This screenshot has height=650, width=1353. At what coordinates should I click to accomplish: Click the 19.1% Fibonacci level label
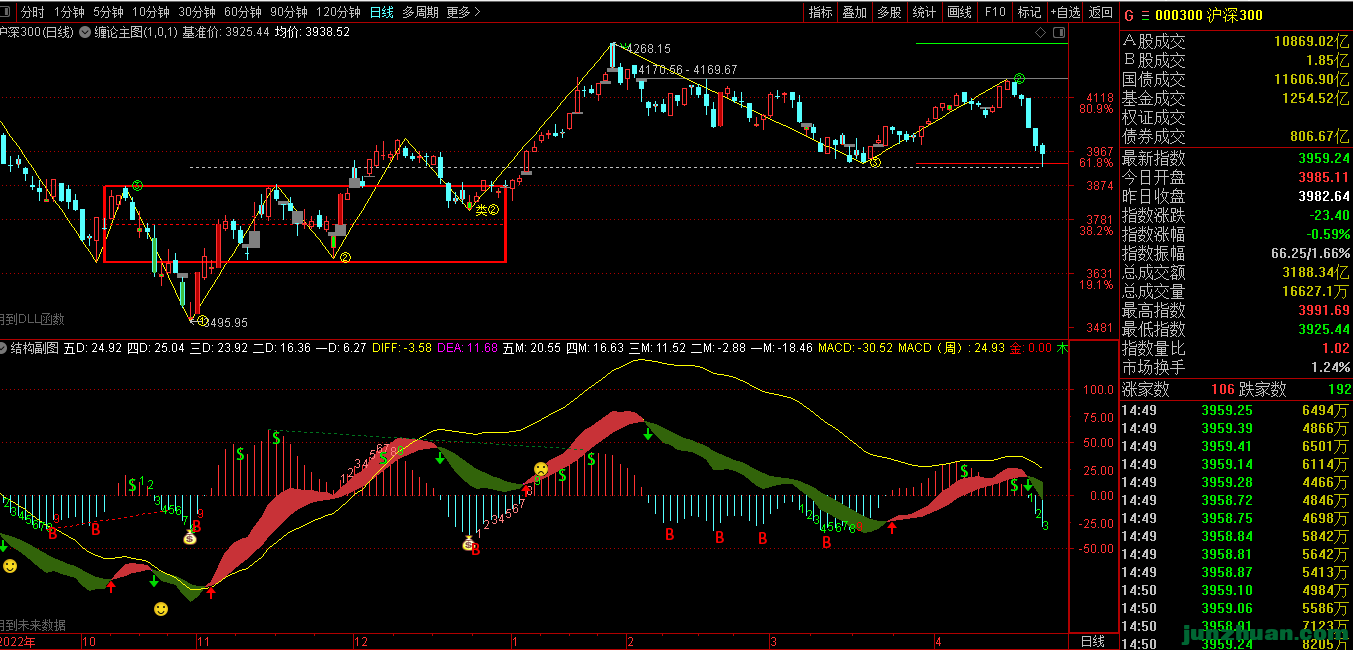point(1096,285)
